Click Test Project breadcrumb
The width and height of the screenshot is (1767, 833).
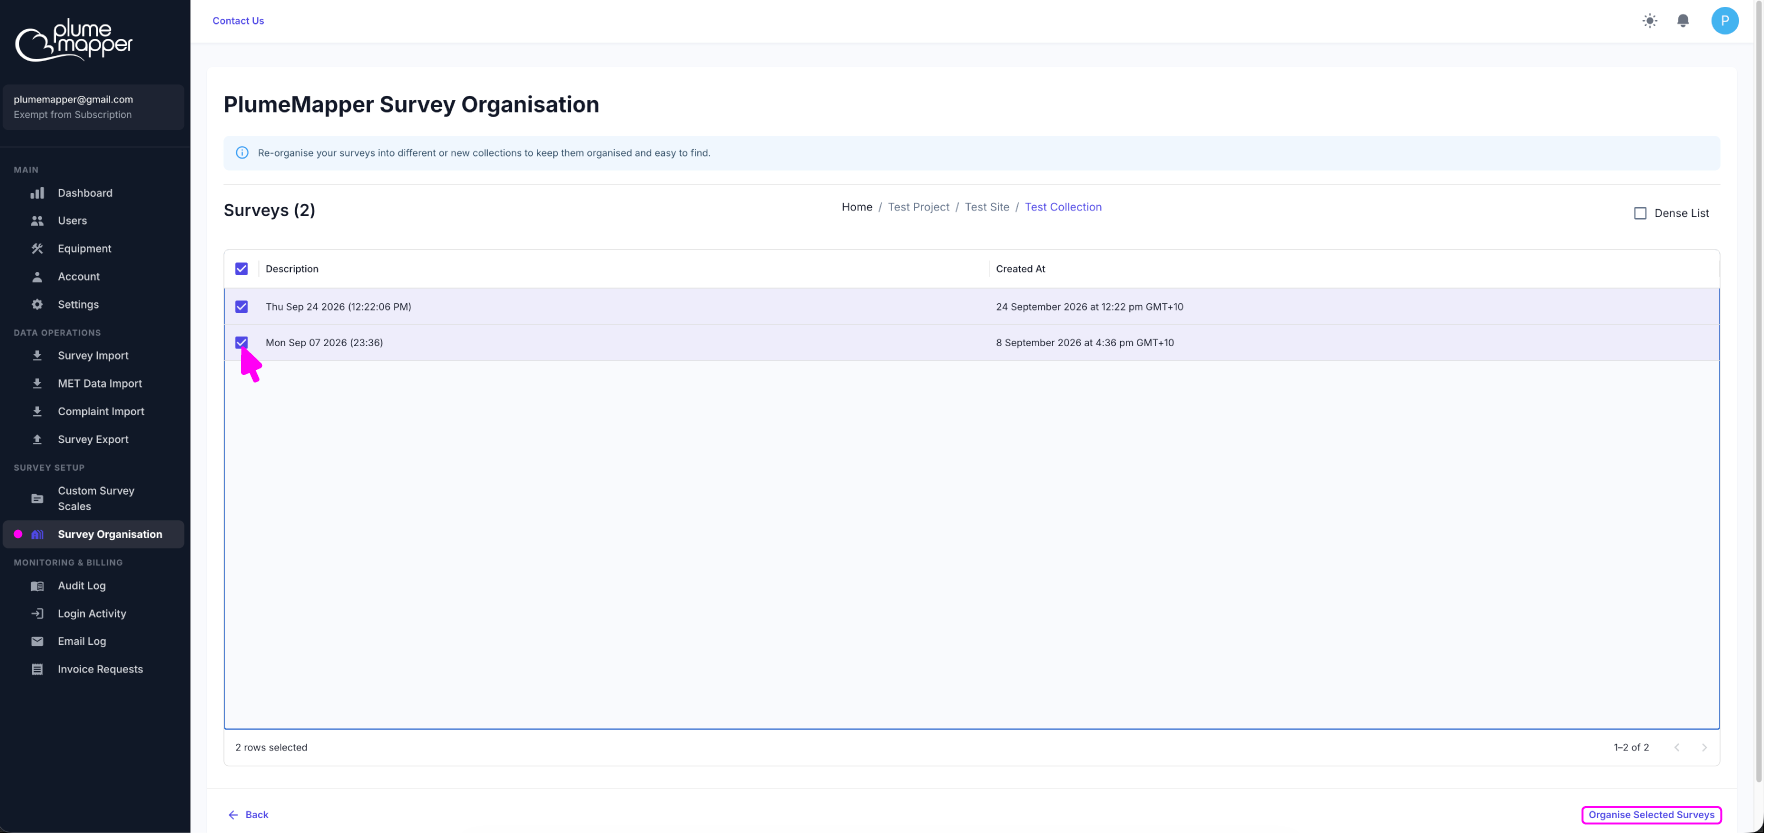pyautogui.click(x=919, y=207)
